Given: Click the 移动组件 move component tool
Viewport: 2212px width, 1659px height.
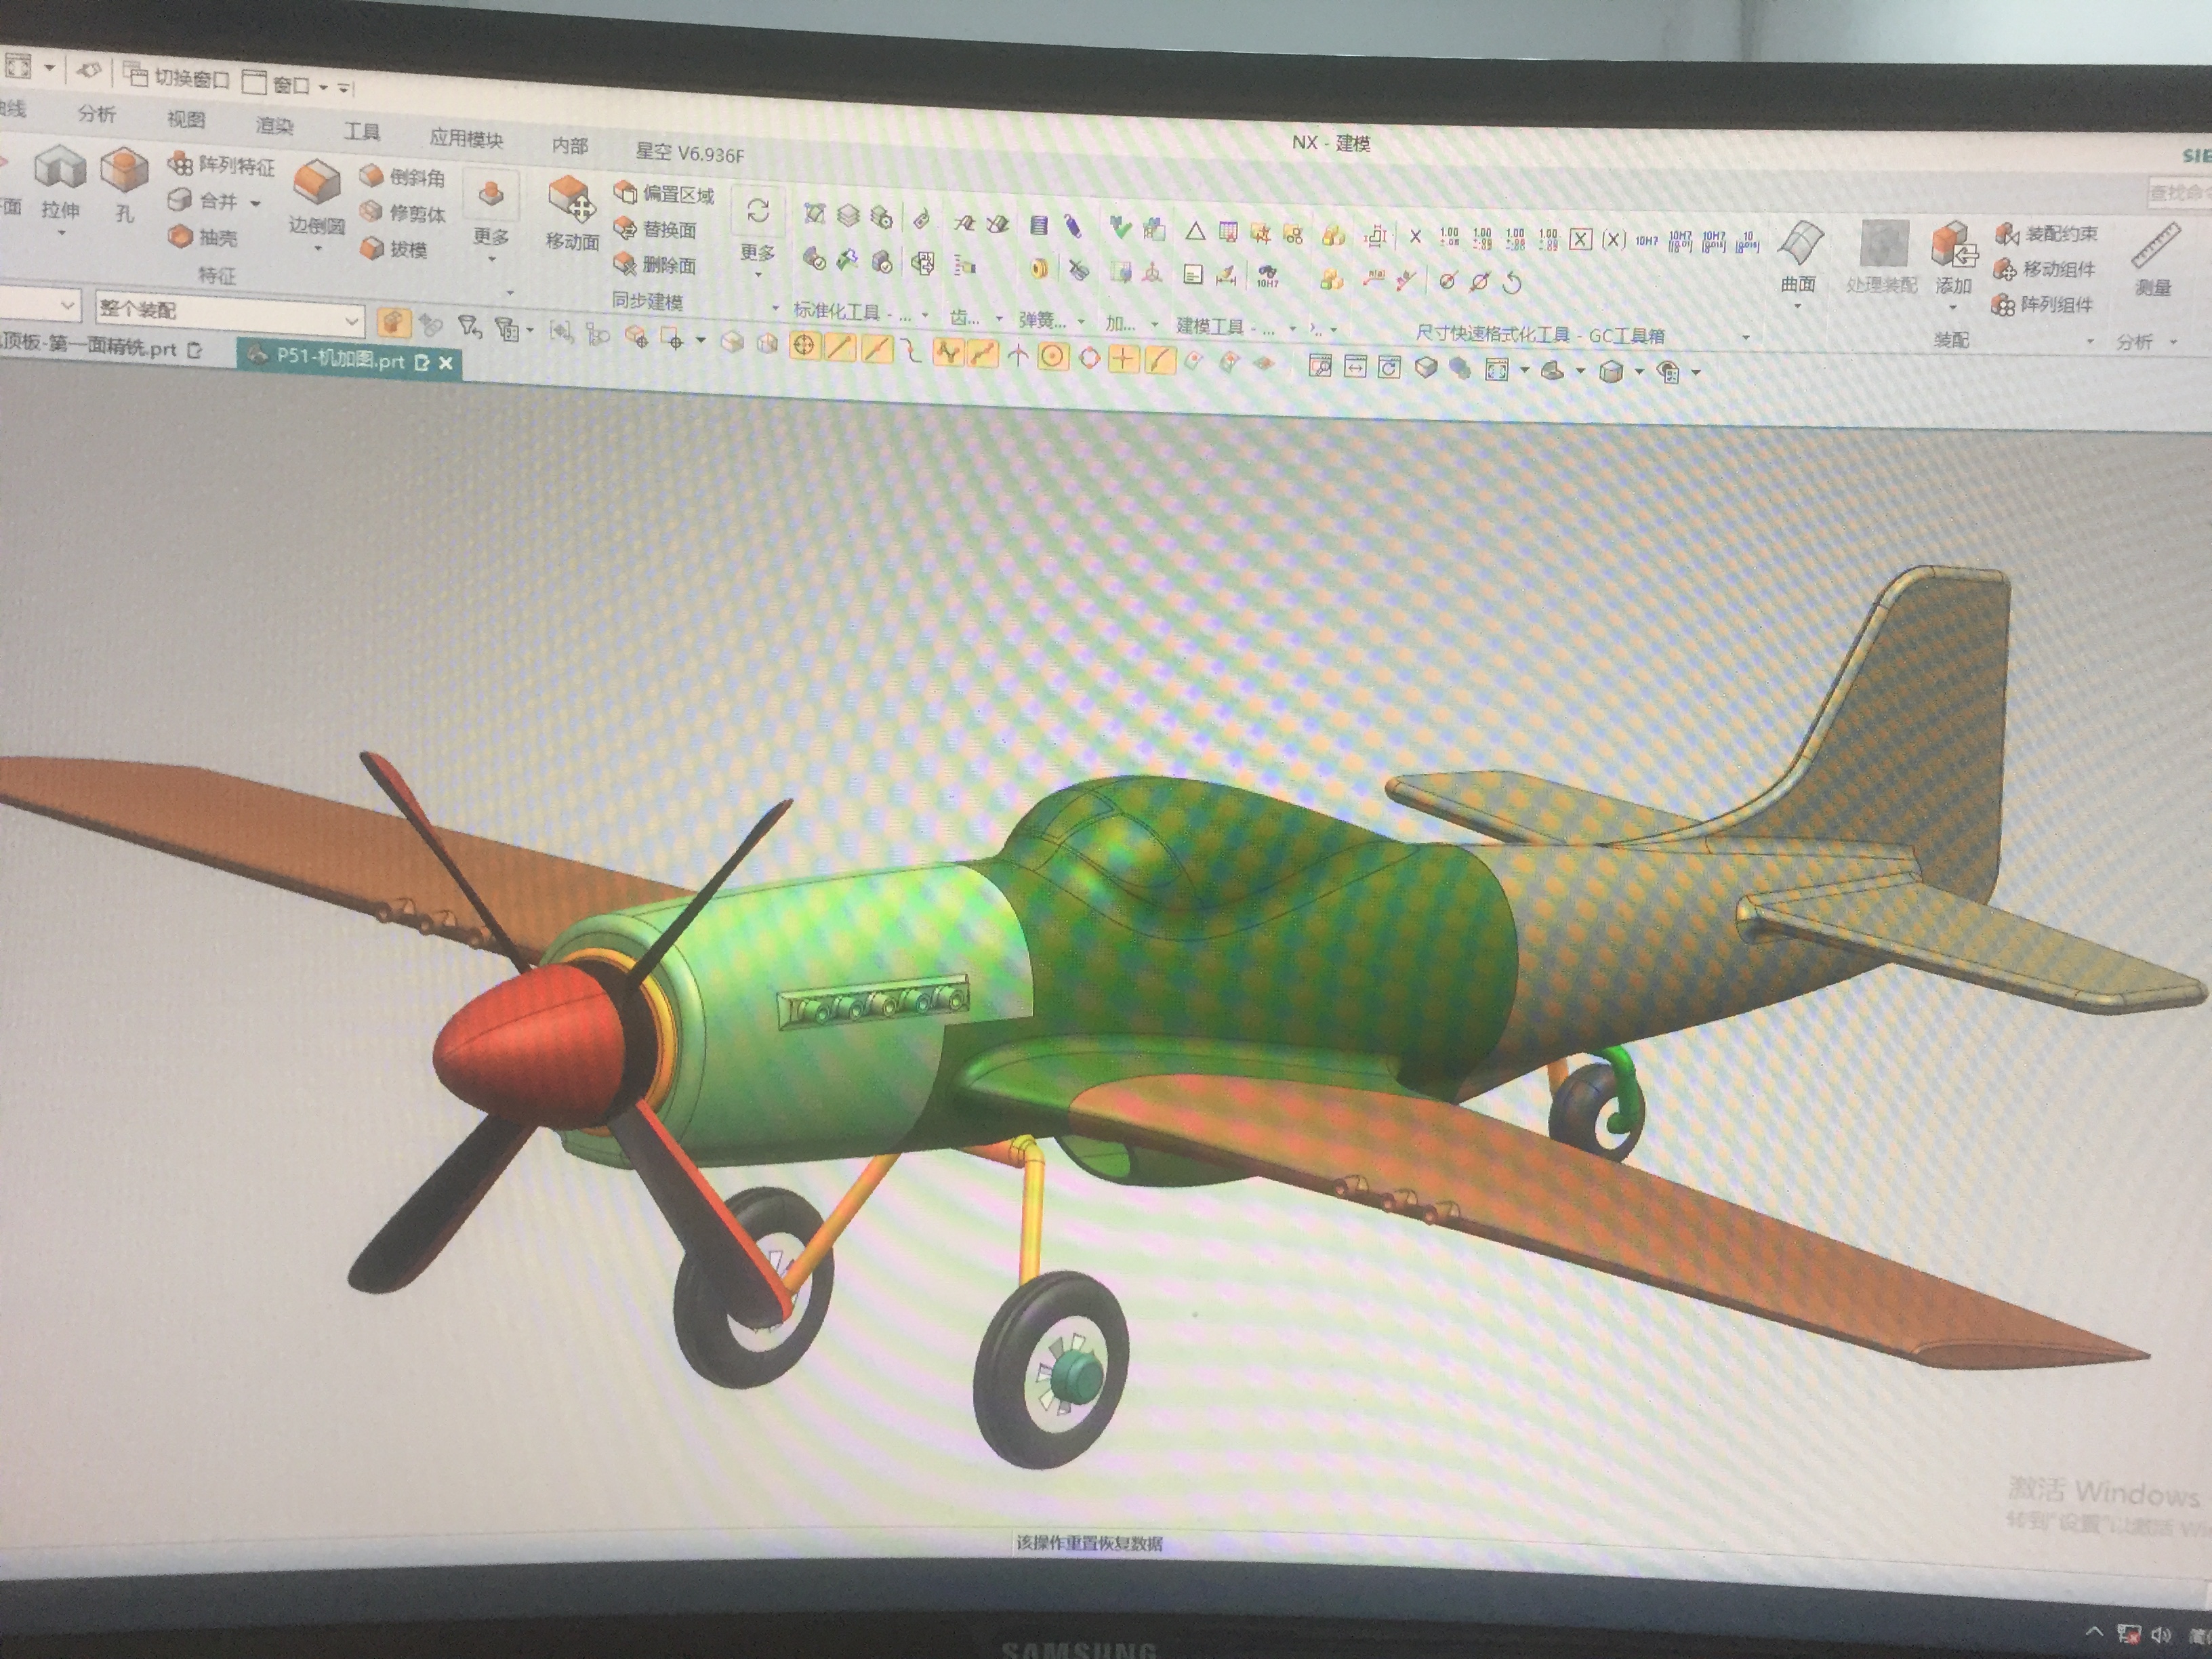Looking at the screenshot, I should (x=2045, y=269).
